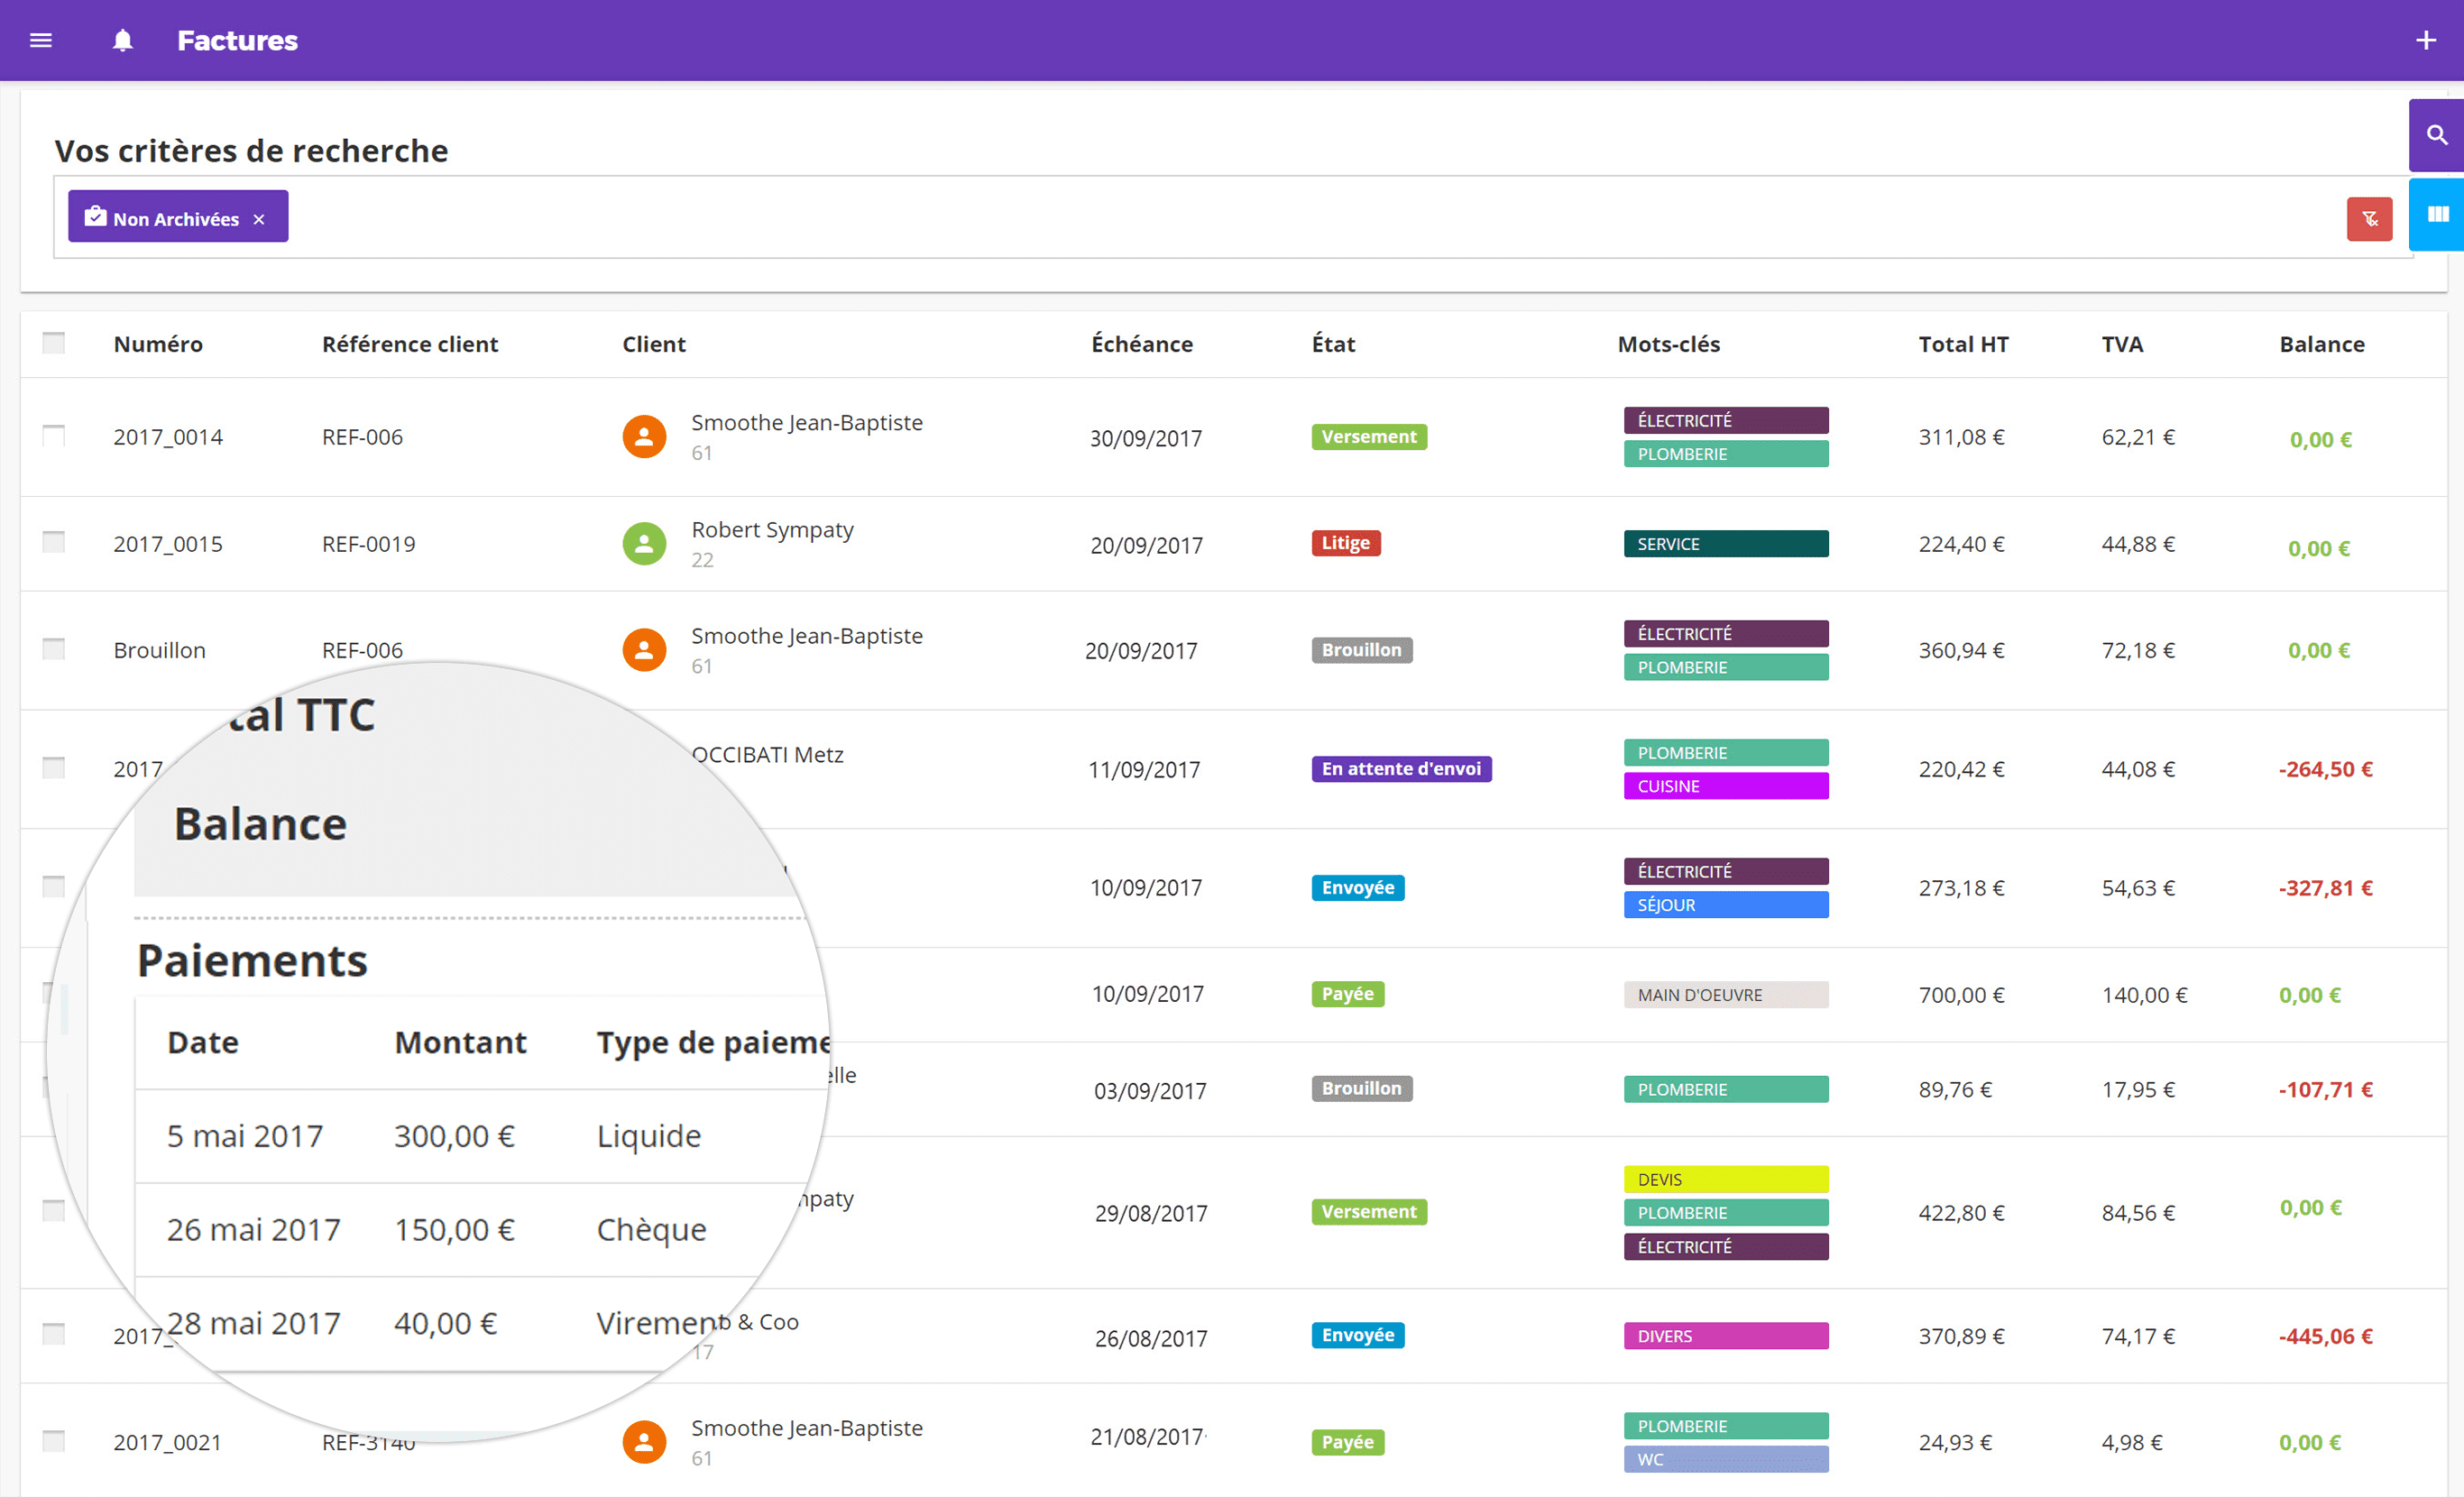Click TVA amount 84,56 €
Image resolution: width=2464 pixels, height=1497 pixels.
point(2138,1213)
